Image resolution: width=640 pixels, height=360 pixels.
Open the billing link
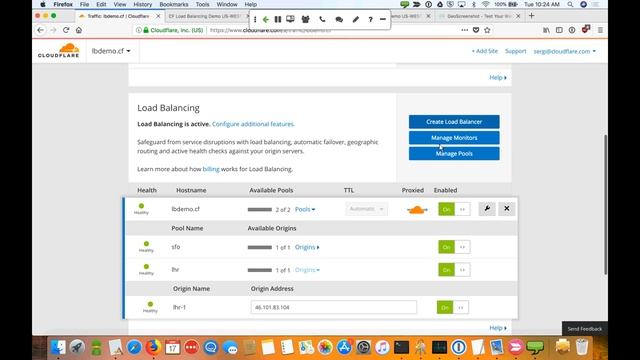(211, 169)
